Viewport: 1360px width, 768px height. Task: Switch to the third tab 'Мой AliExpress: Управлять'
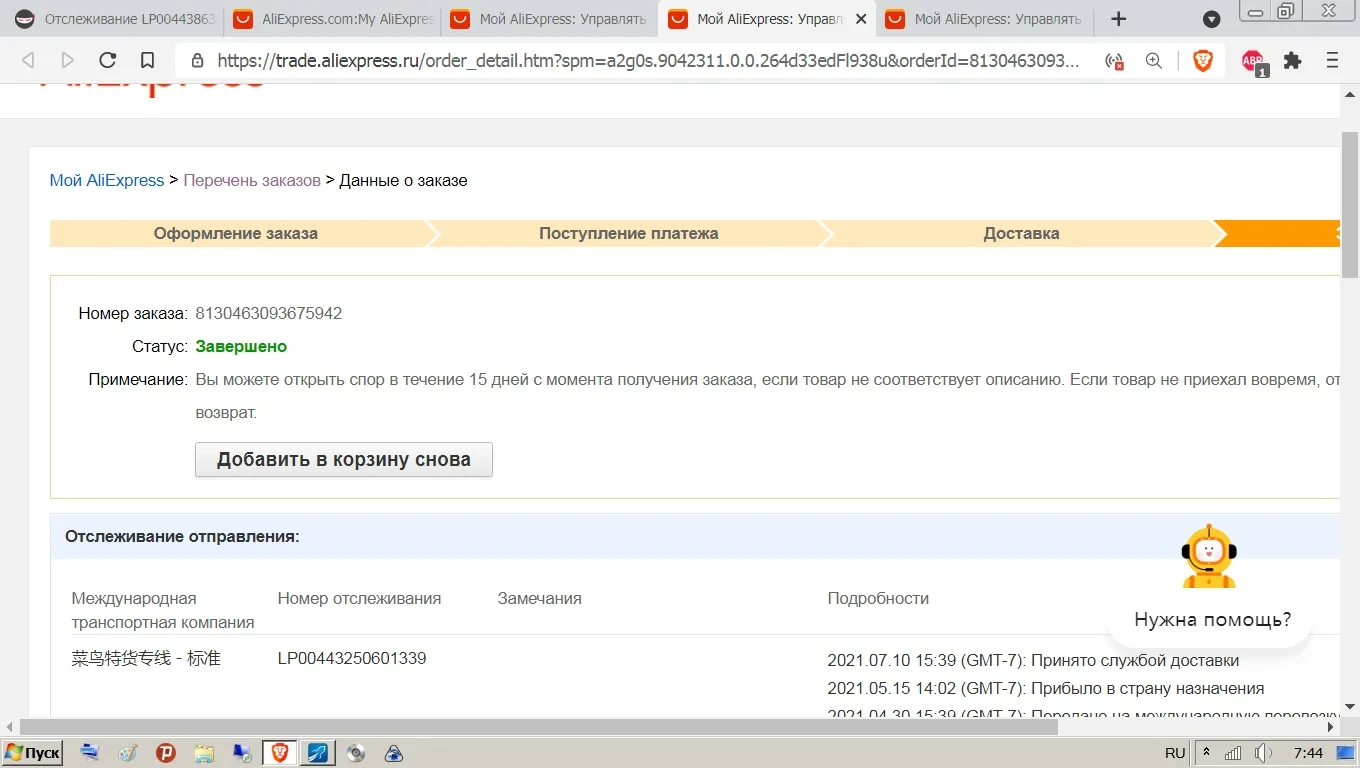tap(550, 19)
